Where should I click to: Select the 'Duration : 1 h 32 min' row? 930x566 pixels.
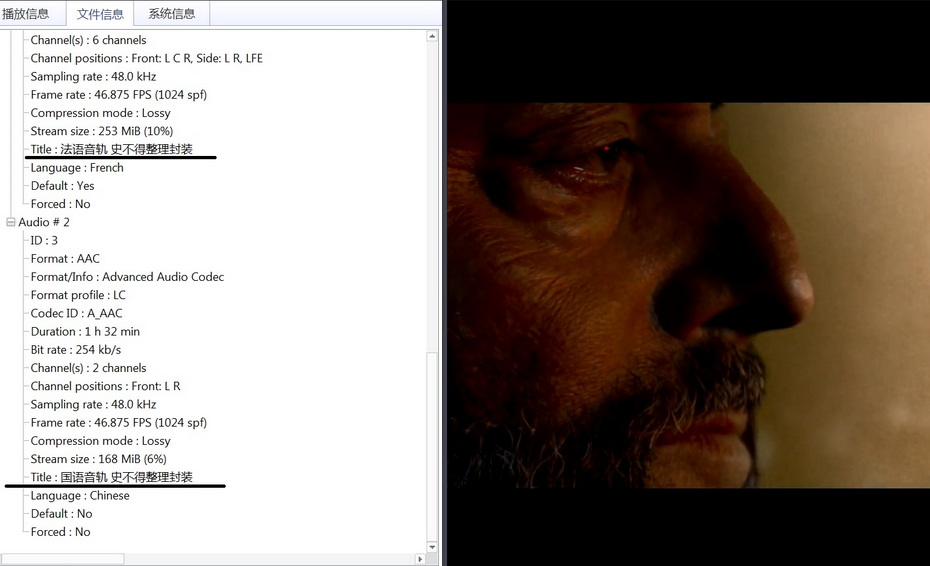tap(85, 331)
